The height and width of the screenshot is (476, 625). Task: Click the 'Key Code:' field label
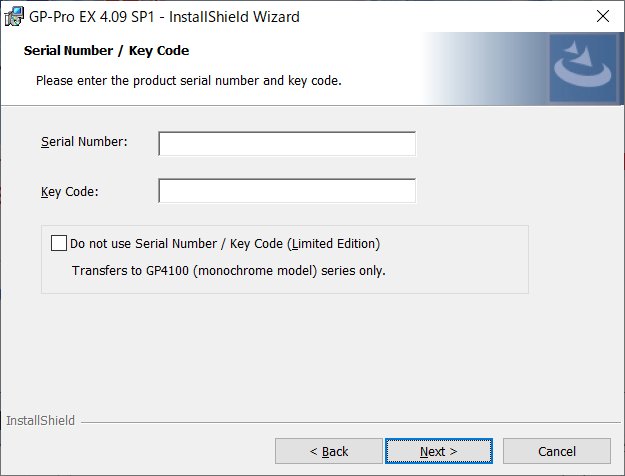(69, 192)
